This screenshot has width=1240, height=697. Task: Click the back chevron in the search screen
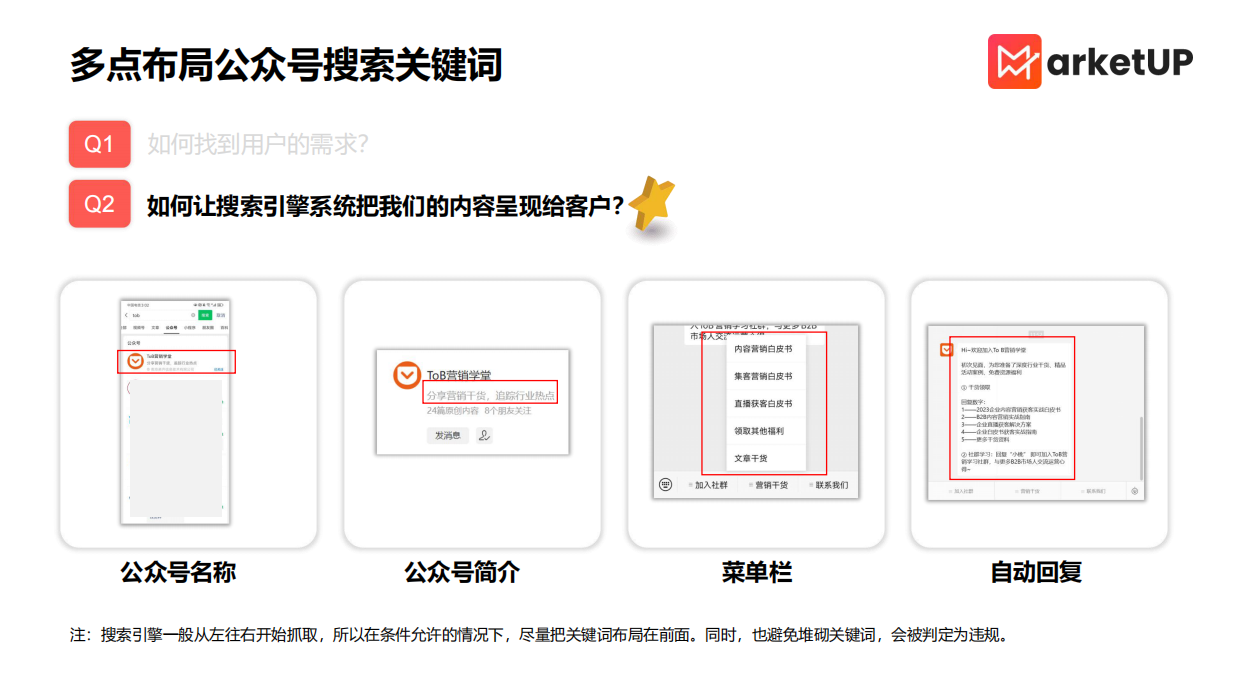[125, 315]
